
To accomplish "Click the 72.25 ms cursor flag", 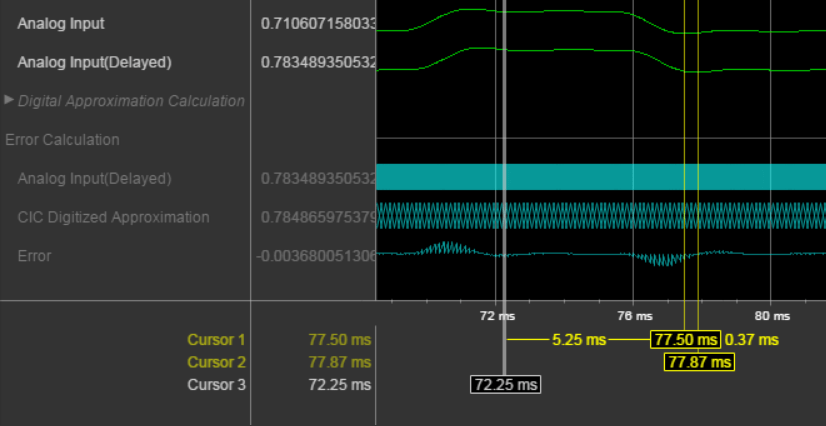I will click(505, 384).
